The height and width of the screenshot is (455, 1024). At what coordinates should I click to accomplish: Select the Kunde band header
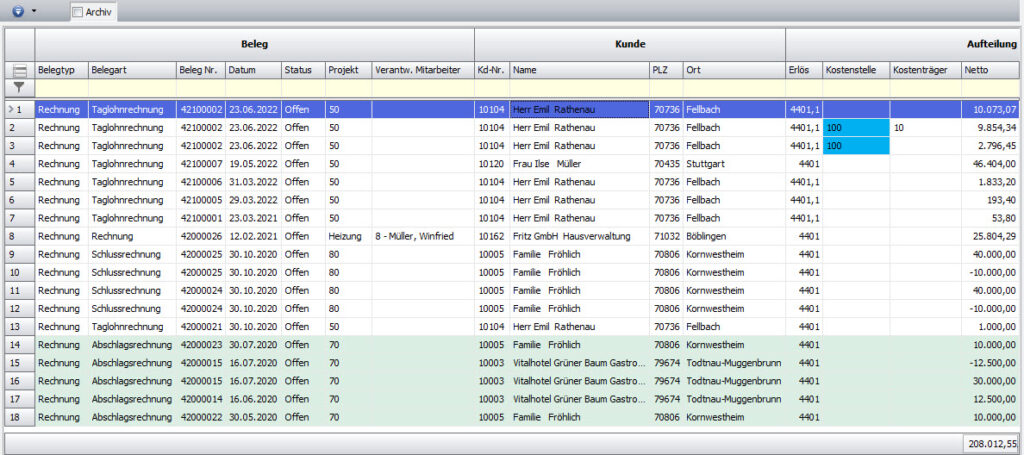[x=629, y=44]
